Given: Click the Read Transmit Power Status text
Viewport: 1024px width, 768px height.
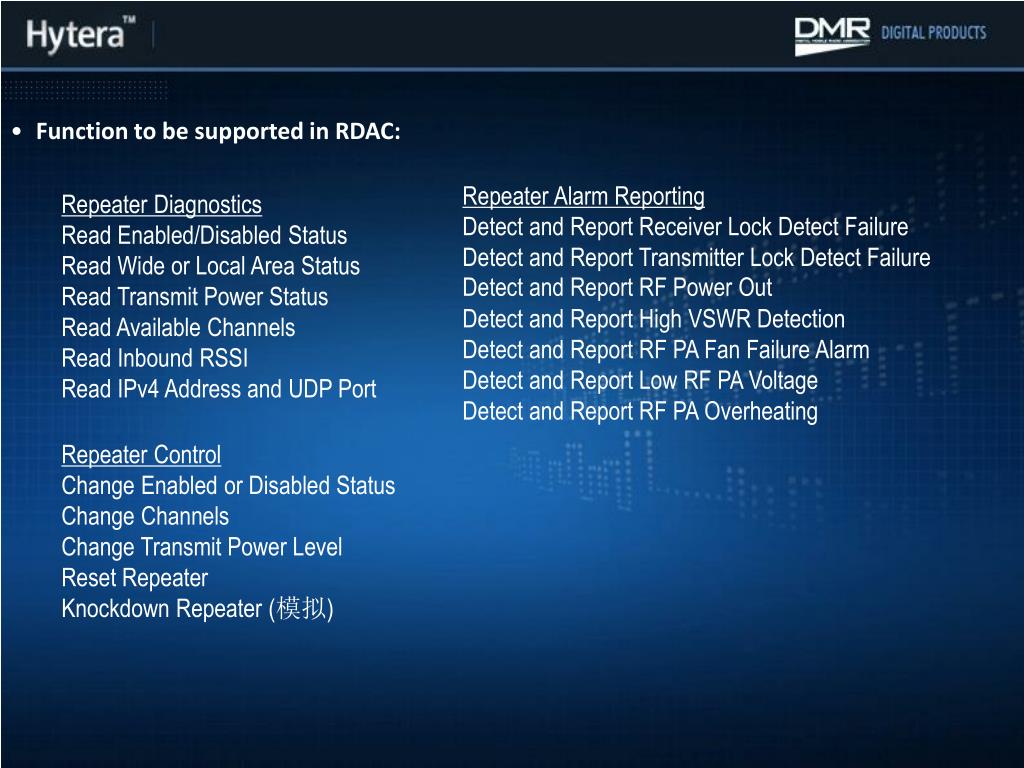Looking at the screenshot, I should 194,297.
